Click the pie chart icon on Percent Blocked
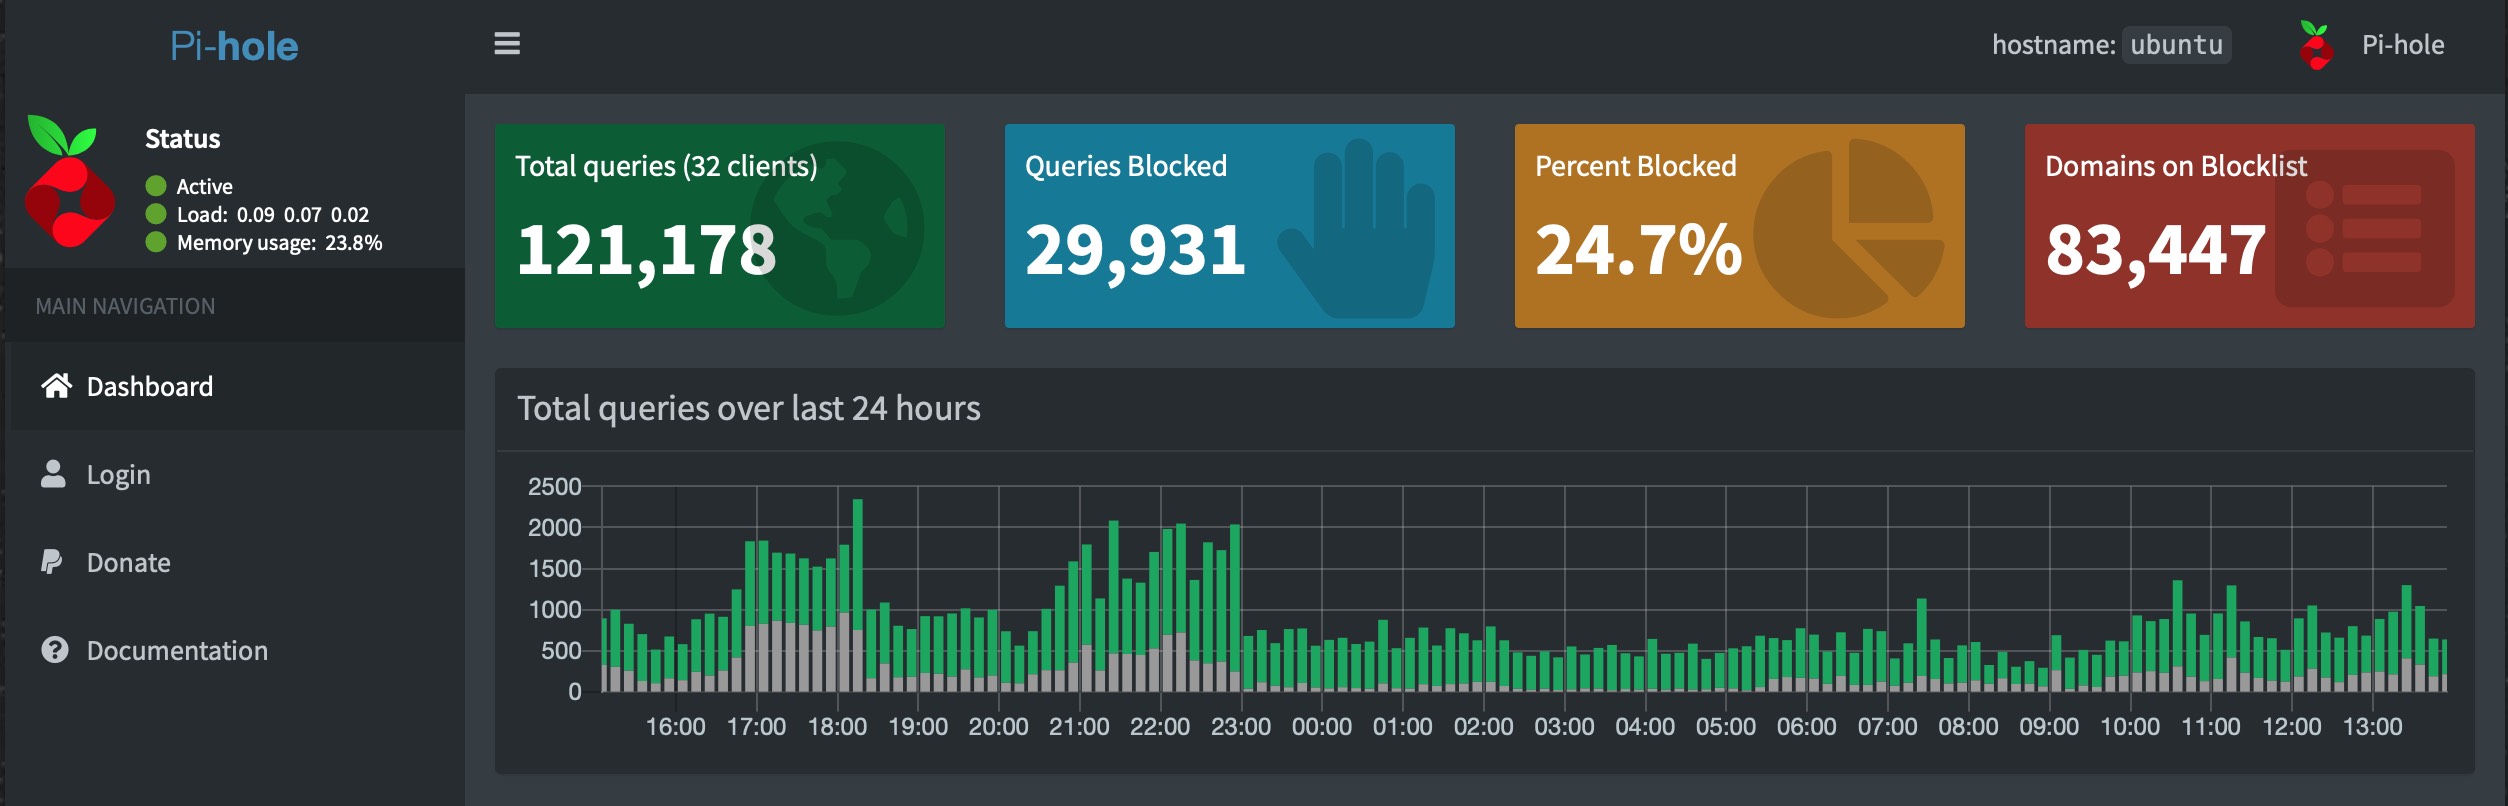This screenshot has width=2508, height=806. click(1846, 230)
